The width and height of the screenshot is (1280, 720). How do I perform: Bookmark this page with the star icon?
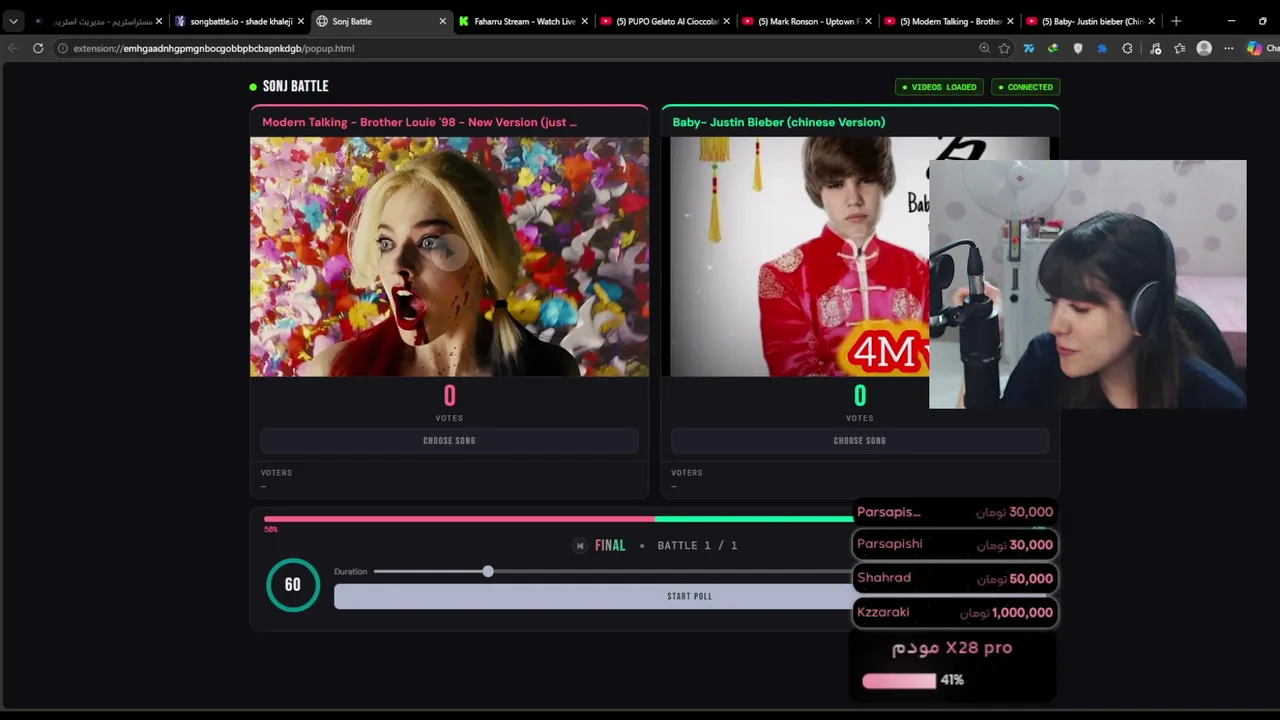pos(1004,48)
